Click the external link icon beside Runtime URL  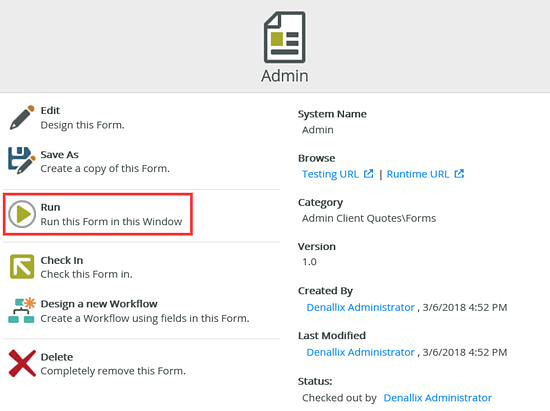[459, 174]
